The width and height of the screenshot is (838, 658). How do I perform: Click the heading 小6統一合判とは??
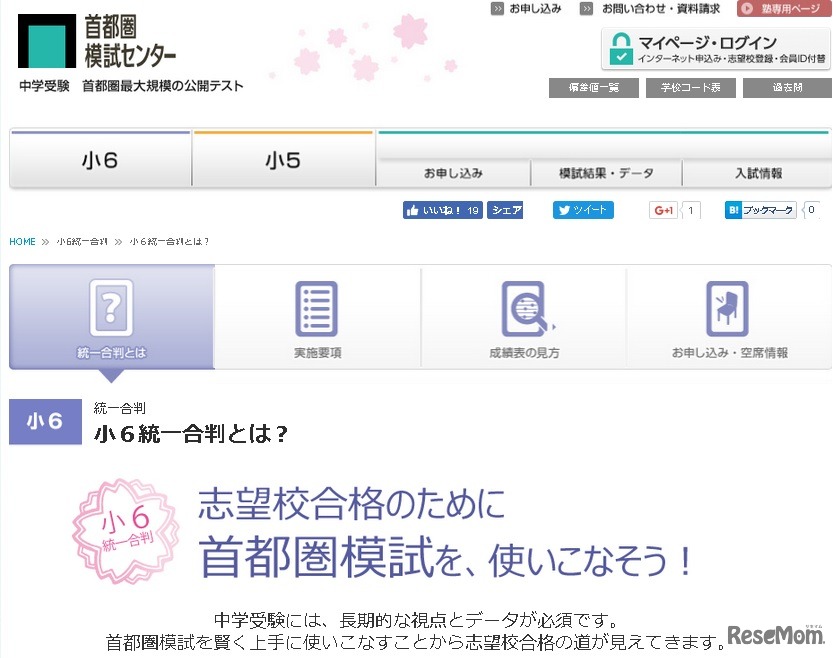point(191,433)
